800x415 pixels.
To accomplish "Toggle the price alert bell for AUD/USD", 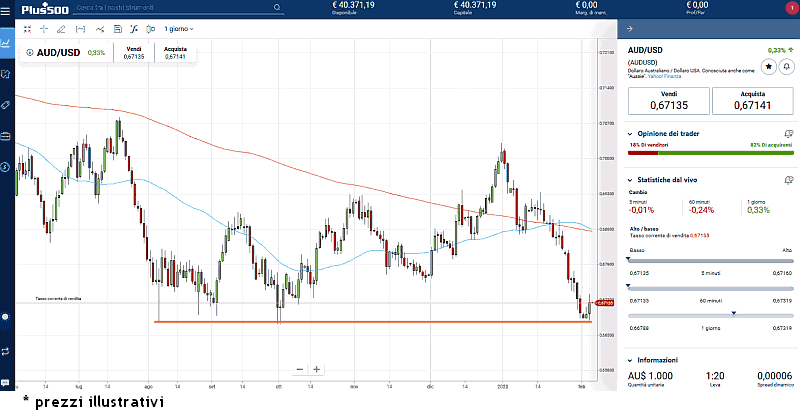I will 787,66.
